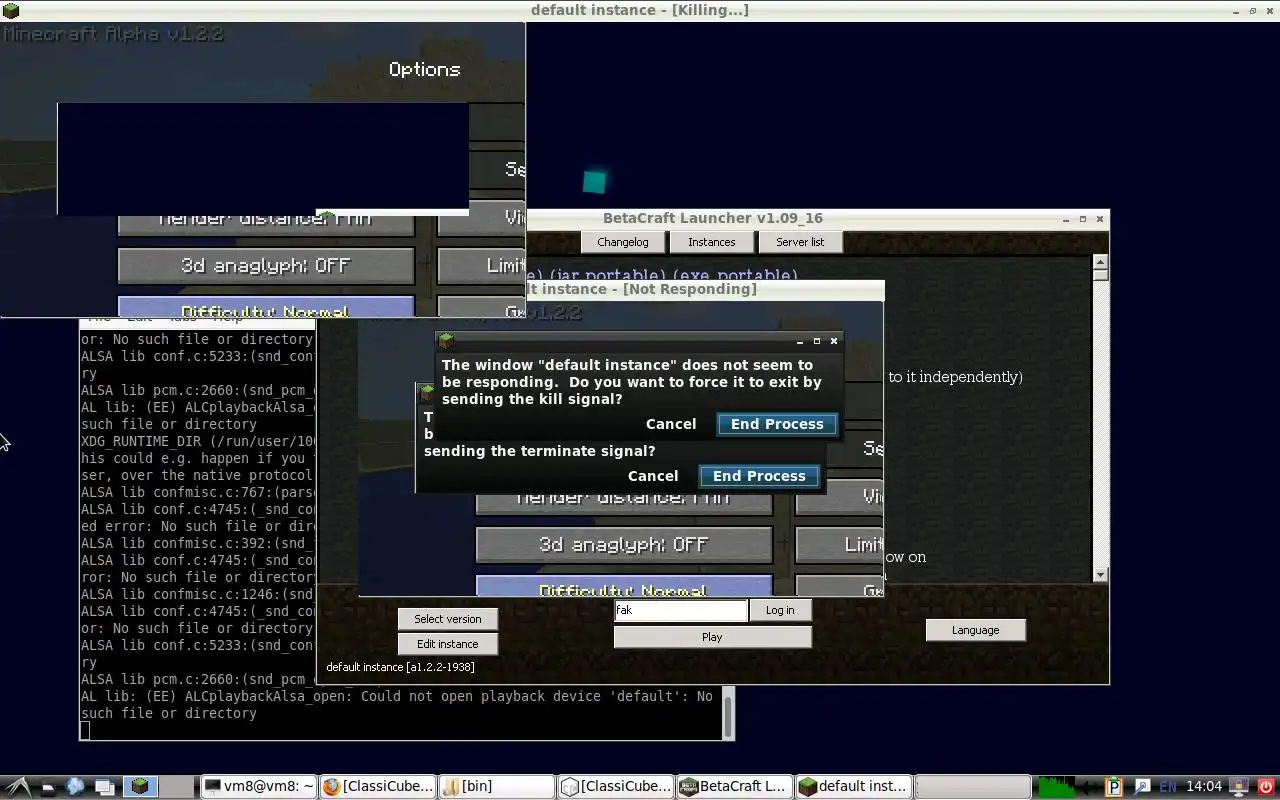1280x800 pixels.
Task: Switch to vm8@vm8 terminal in taskbar
Action: coord(259,786)
